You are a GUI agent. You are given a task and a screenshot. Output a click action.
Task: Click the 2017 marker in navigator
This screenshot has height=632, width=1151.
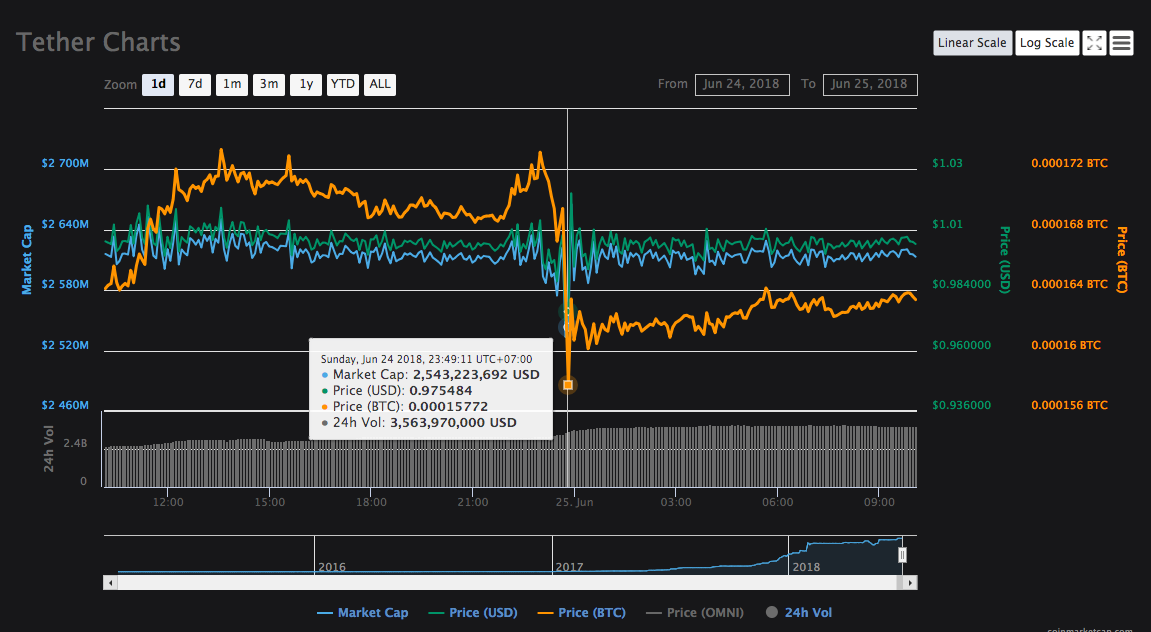click(x=570, y=567)
